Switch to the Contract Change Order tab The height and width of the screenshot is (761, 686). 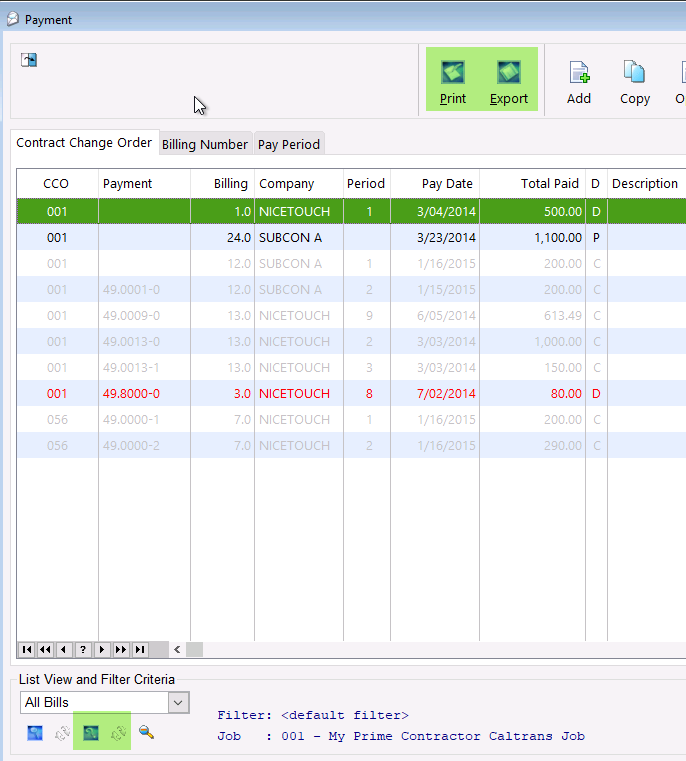pos(84,143)
